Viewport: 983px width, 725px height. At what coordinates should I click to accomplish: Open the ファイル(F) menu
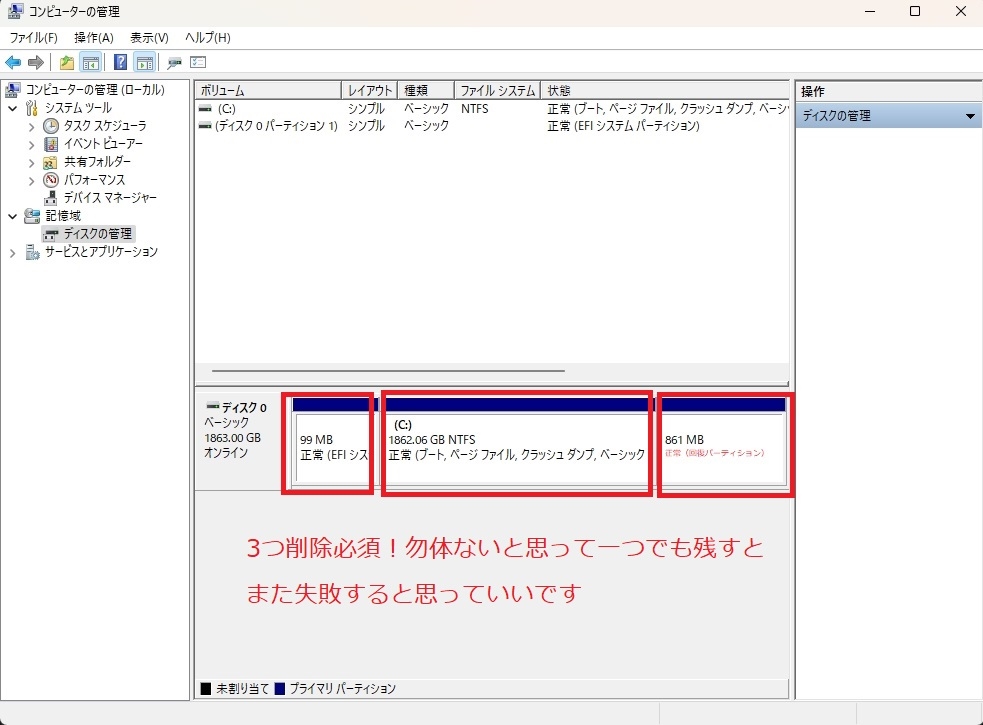coord(34,38)
